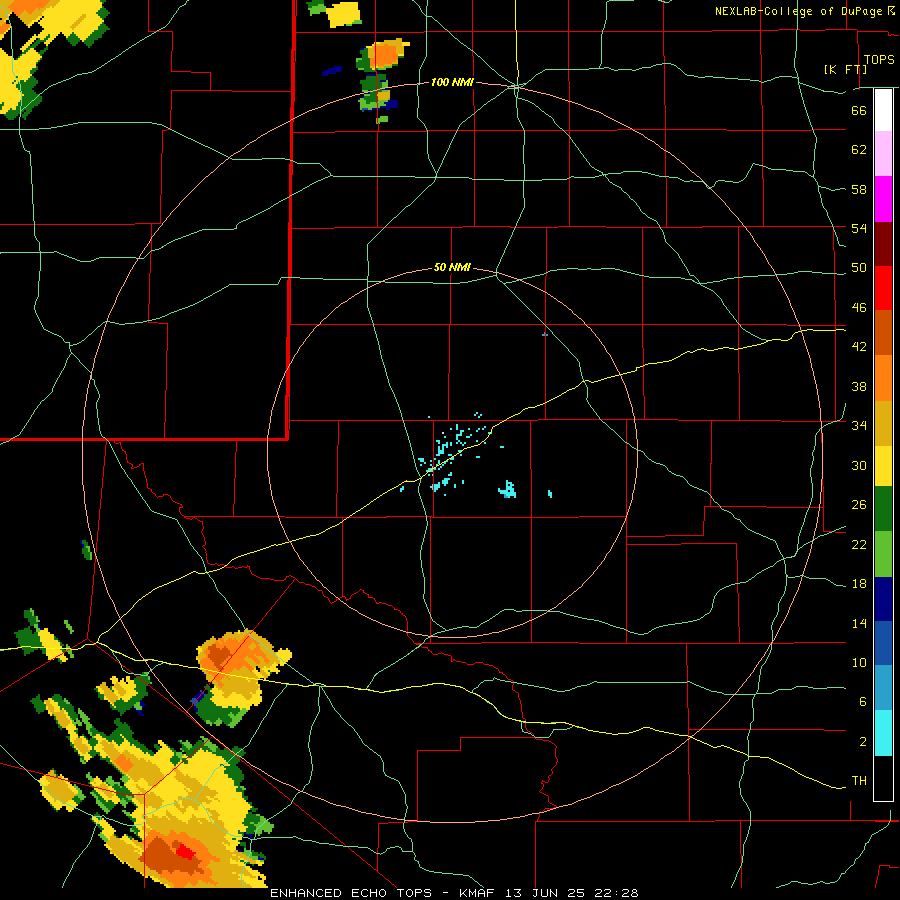
Task: Select the light green legend band
Action: coord(883,554)
